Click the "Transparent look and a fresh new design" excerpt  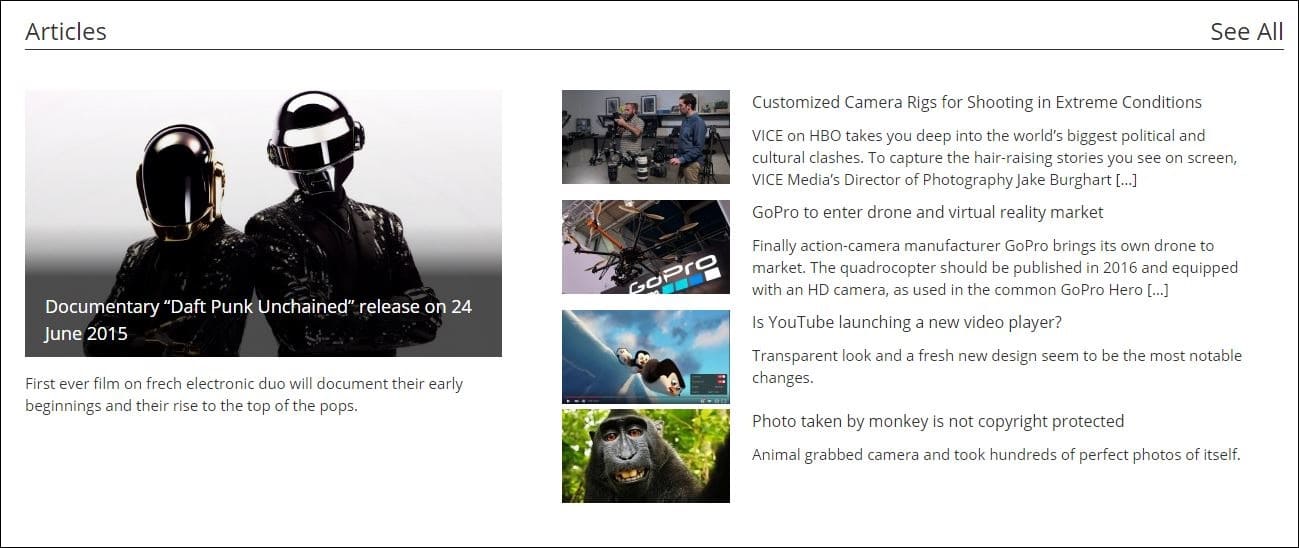click(x=997, y=366)
